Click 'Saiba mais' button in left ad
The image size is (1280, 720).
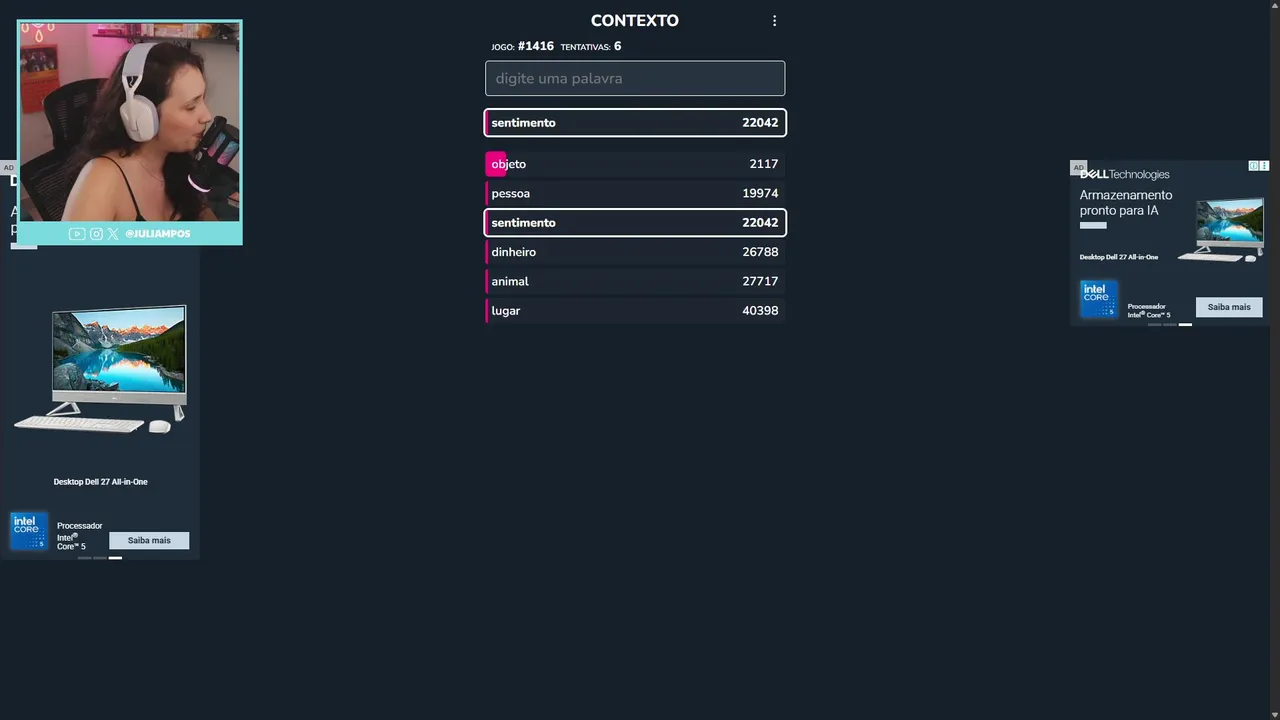point(149,540)
